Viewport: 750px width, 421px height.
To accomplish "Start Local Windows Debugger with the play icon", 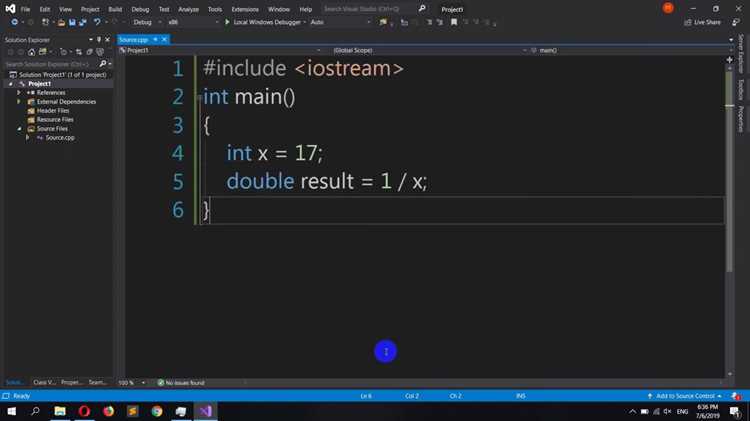I will 227,22.
